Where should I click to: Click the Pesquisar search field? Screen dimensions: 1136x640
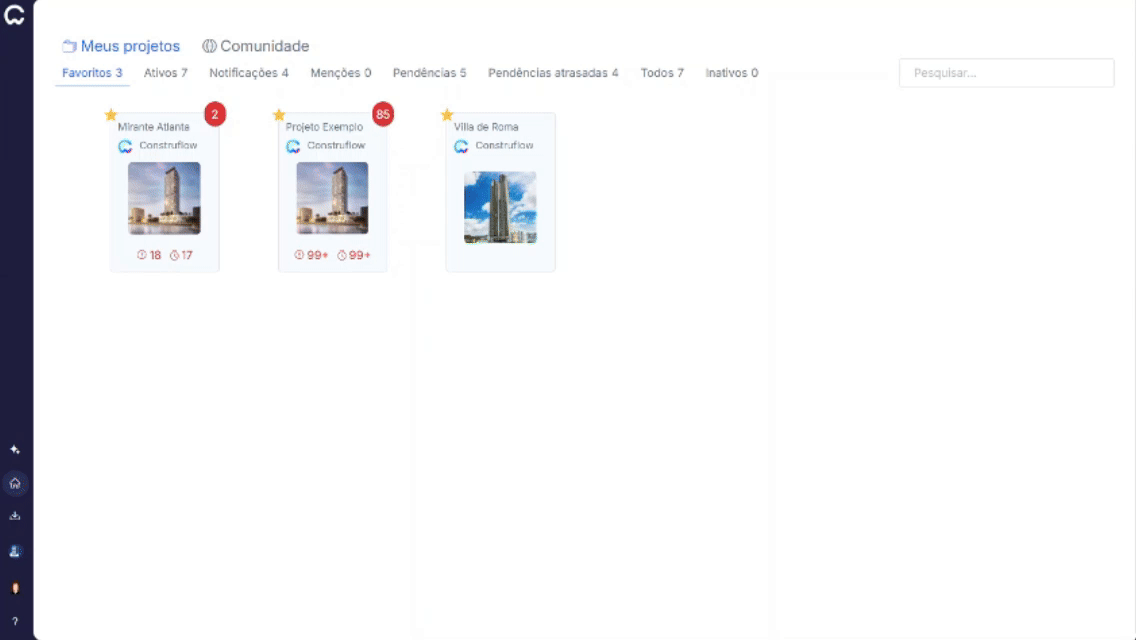(1006, 73)
